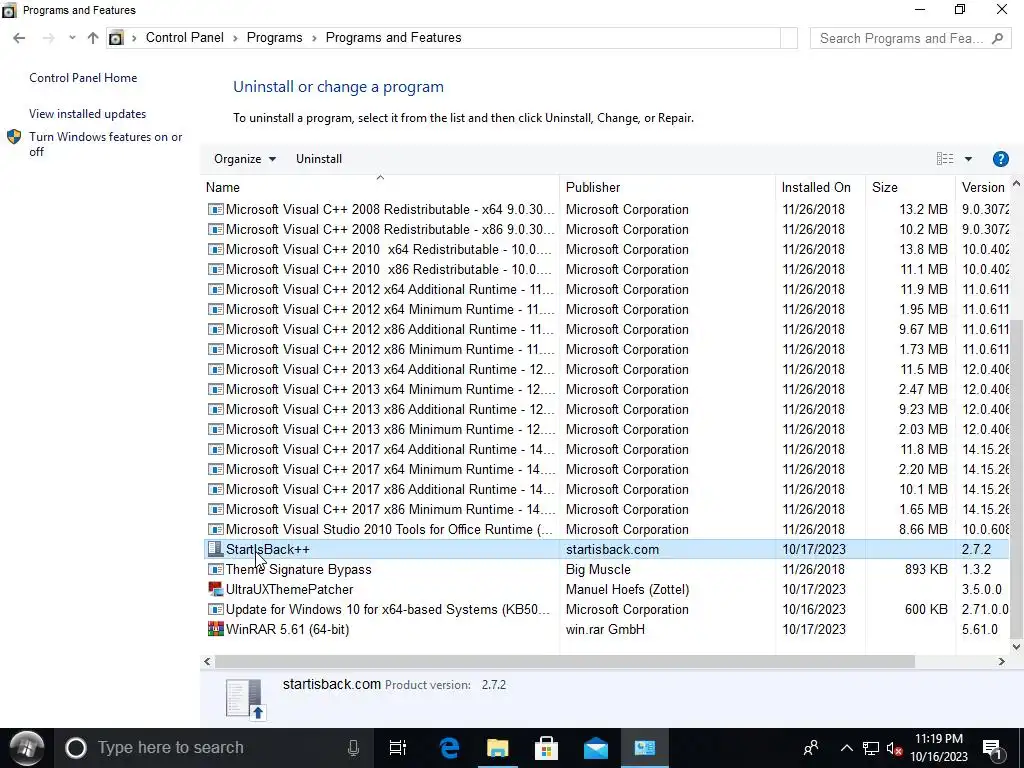Viewport: 1024px width, 768px height.
Task: Click Control Panel in the breadcrumb
Action: click(185, 38)
